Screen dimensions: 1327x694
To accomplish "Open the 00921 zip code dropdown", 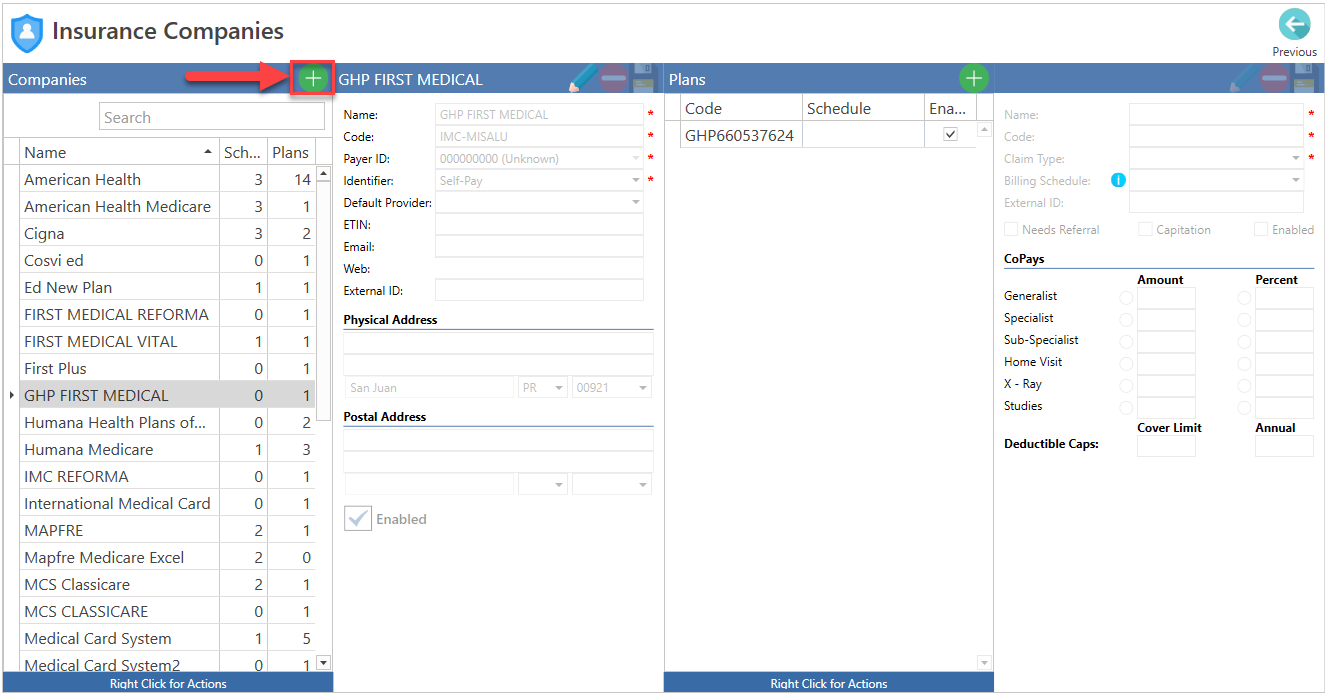I will point(642,388).
